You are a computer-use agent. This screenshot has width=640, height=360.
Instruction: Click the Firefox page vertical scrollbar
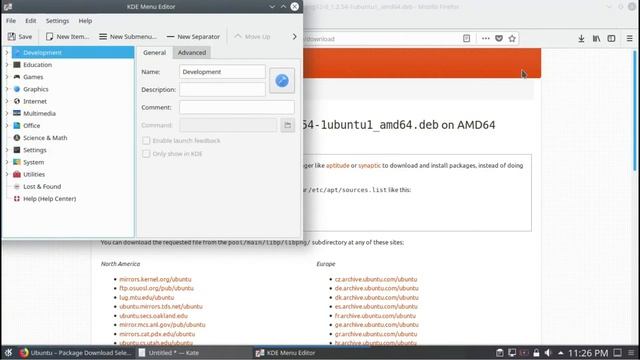tap(635, 111)
